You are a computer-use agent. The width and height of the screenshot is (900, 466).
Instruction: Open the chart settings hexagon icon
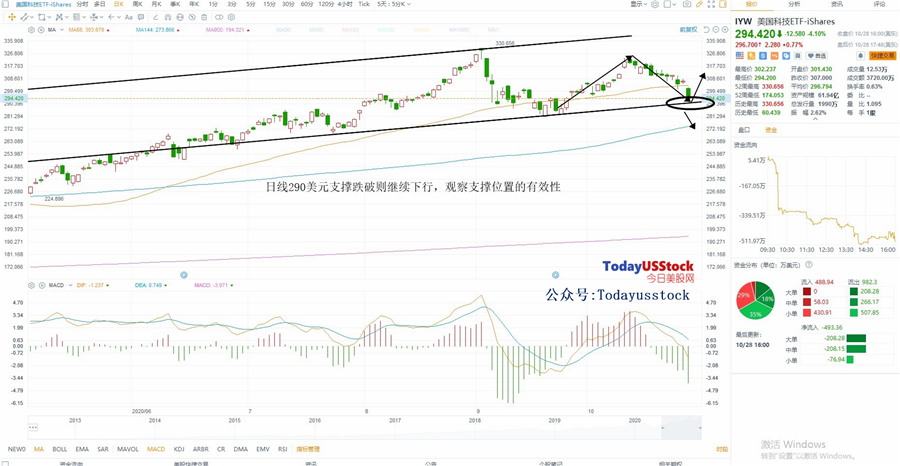pyautogui.click(x=655, y=4)
